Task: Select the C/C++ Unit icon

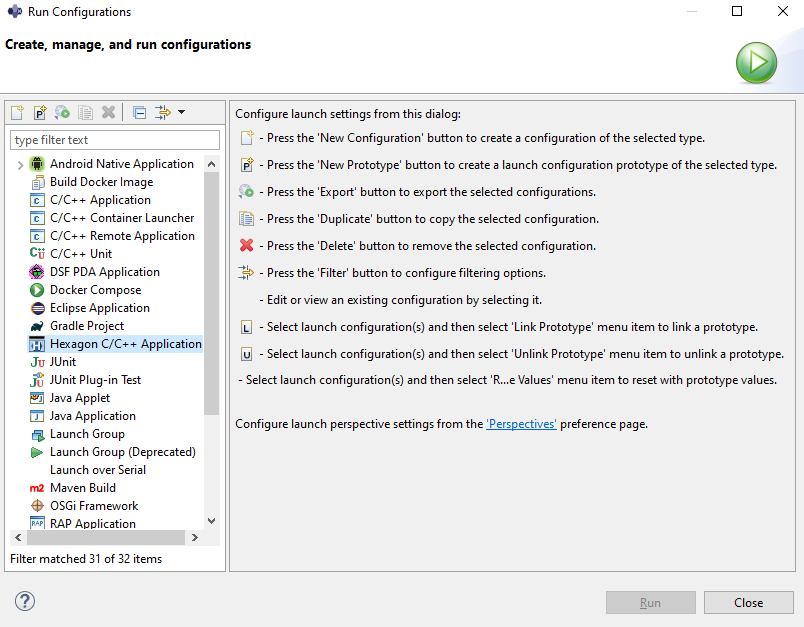Action: 37,254
